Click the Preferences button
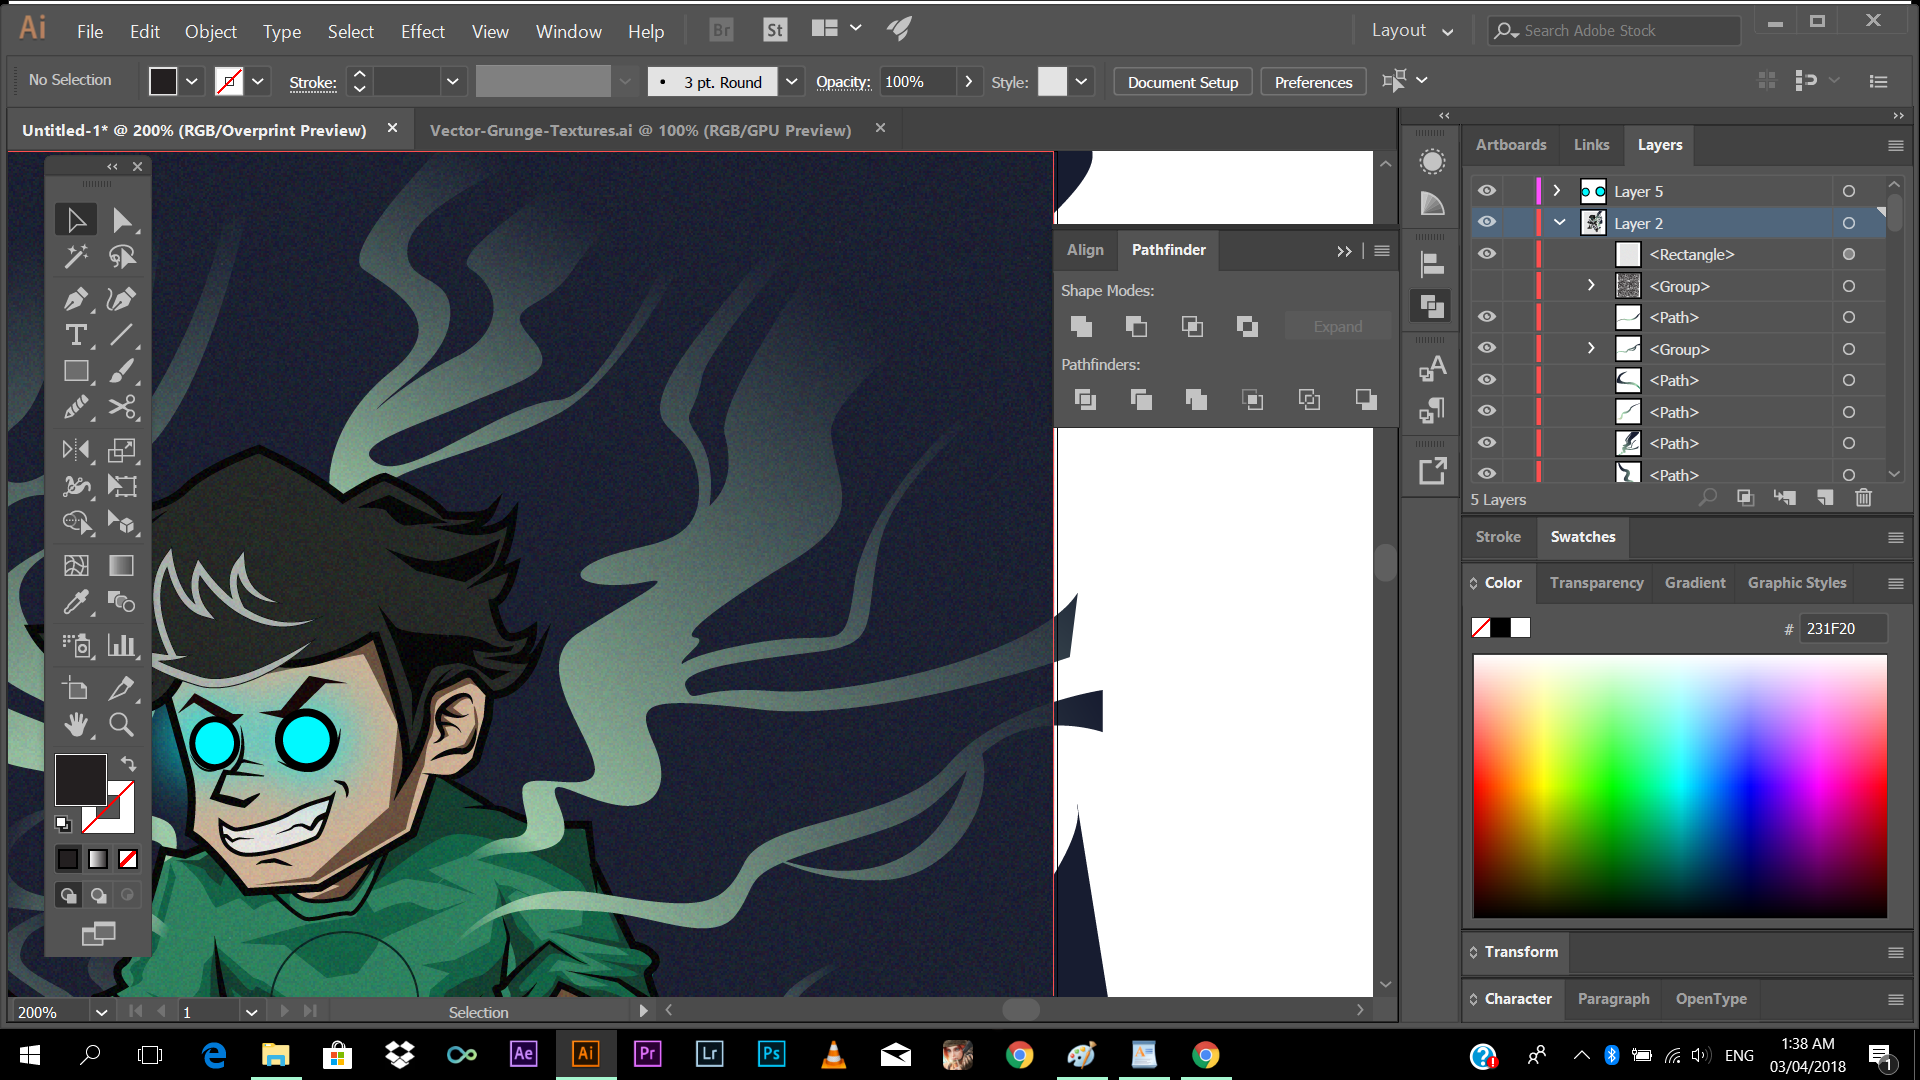Screen dimensions: 1920x1080 (x=1313, y=82)
